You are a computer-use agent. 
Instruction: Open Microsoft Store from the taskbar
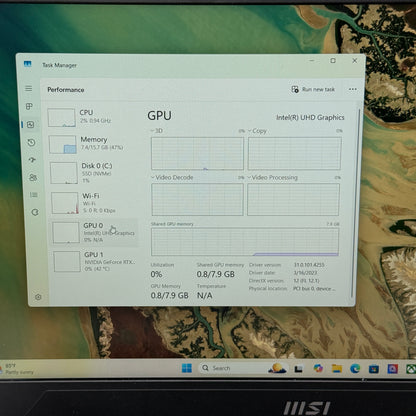(x=374, y=369)
